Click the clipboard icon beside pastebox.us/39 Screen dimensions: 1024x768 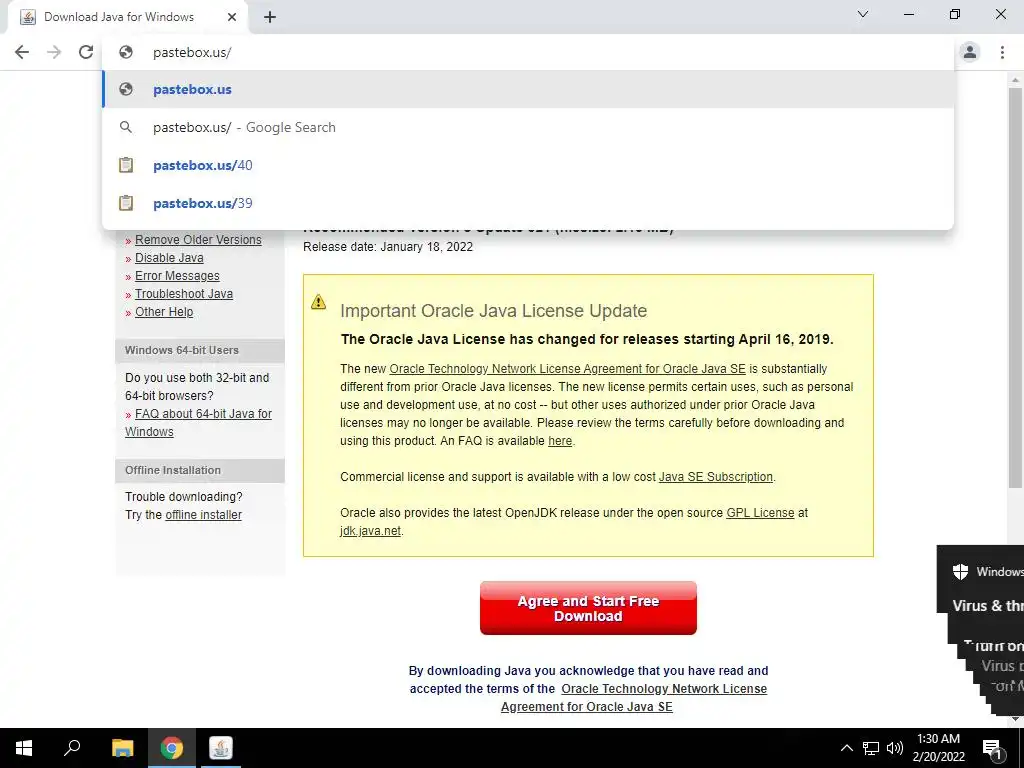coord(126,203)
